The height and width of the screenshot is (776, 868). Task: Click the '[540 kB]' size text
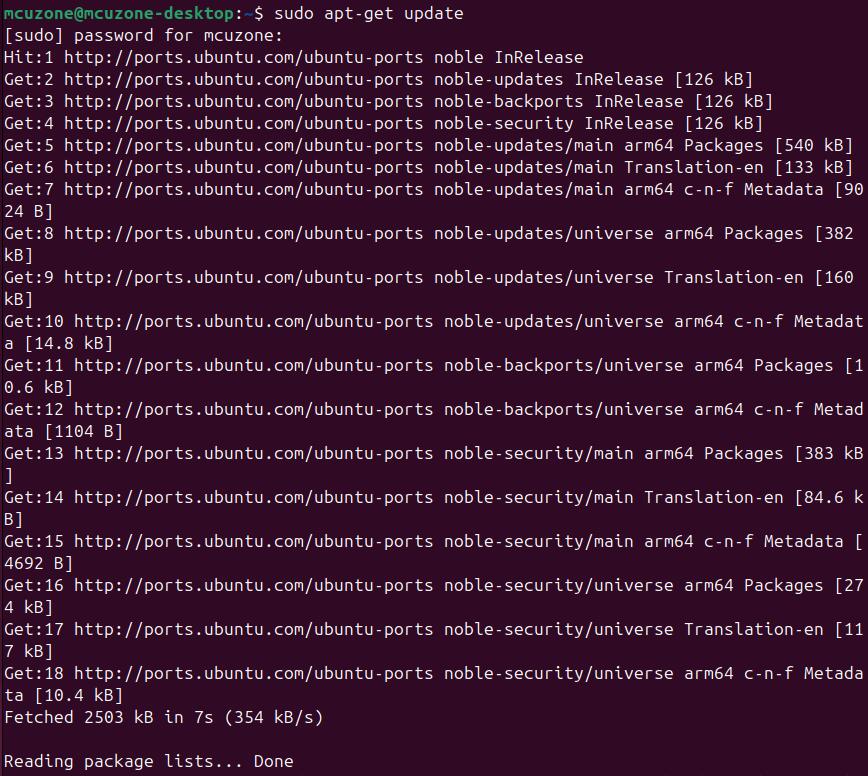(x=814, y=146)
